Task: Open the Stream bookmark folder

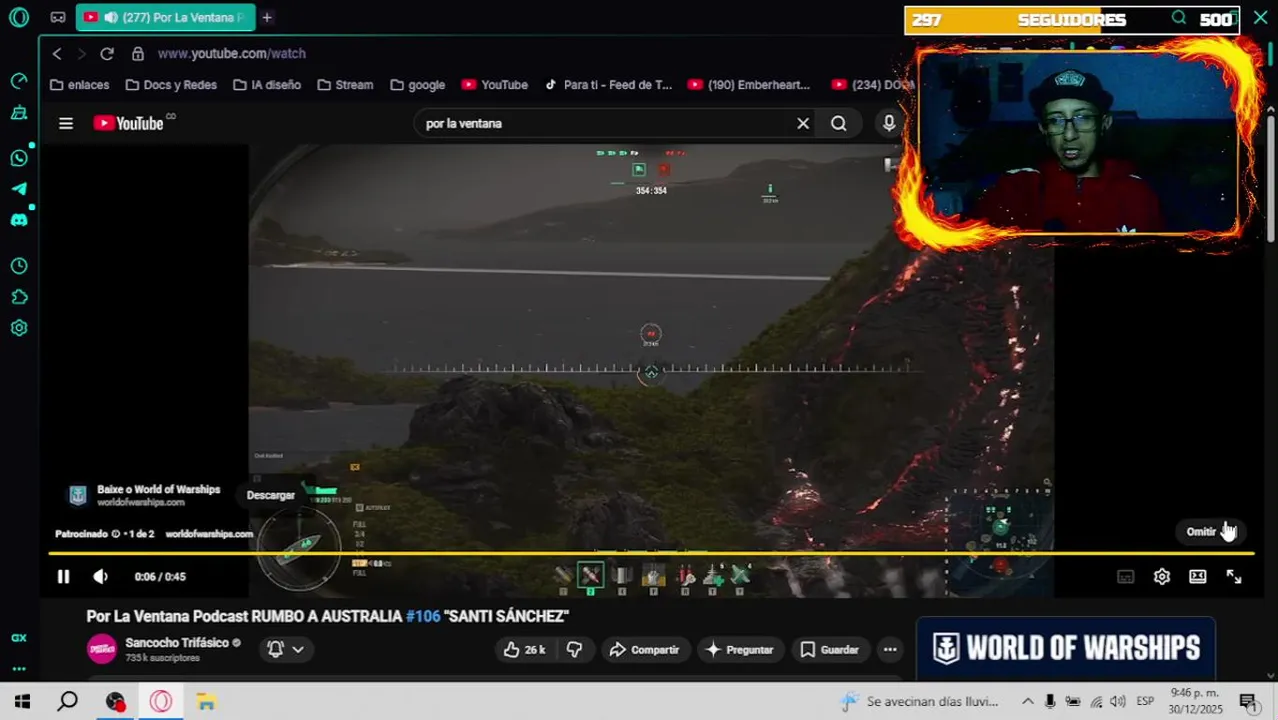Action: coord(345,85)
